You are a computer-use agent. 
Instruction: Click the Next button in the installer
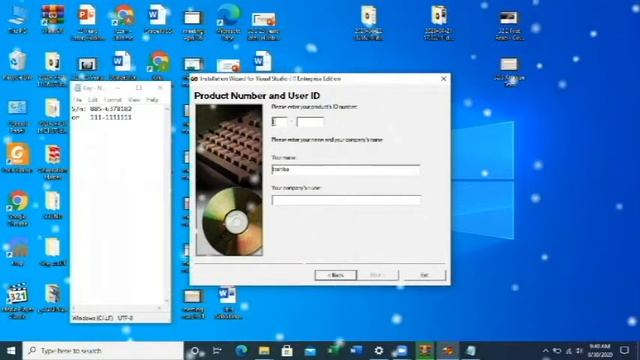click(378, 275)
